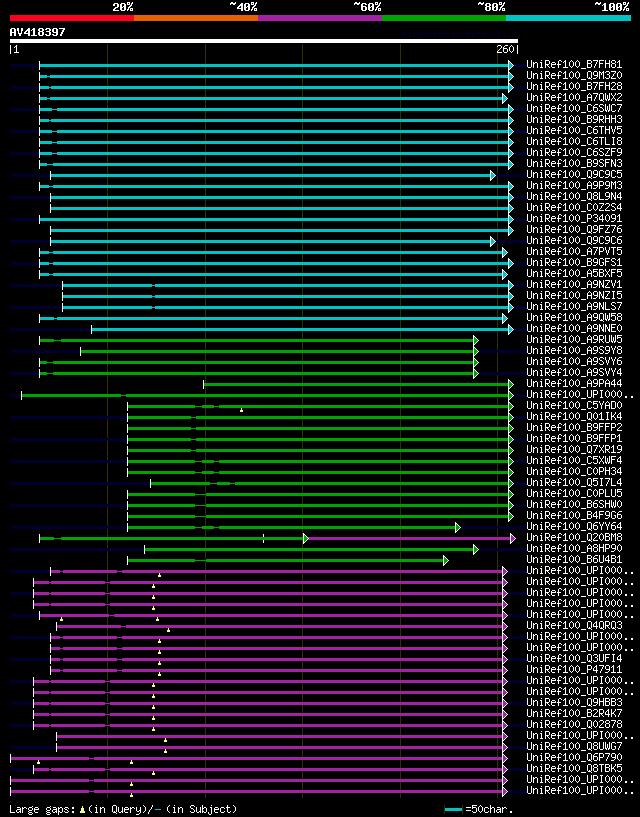The width and height of the screenshot is (640, 817).
Task: Click the end position label 260
Action: click(505, 49)
